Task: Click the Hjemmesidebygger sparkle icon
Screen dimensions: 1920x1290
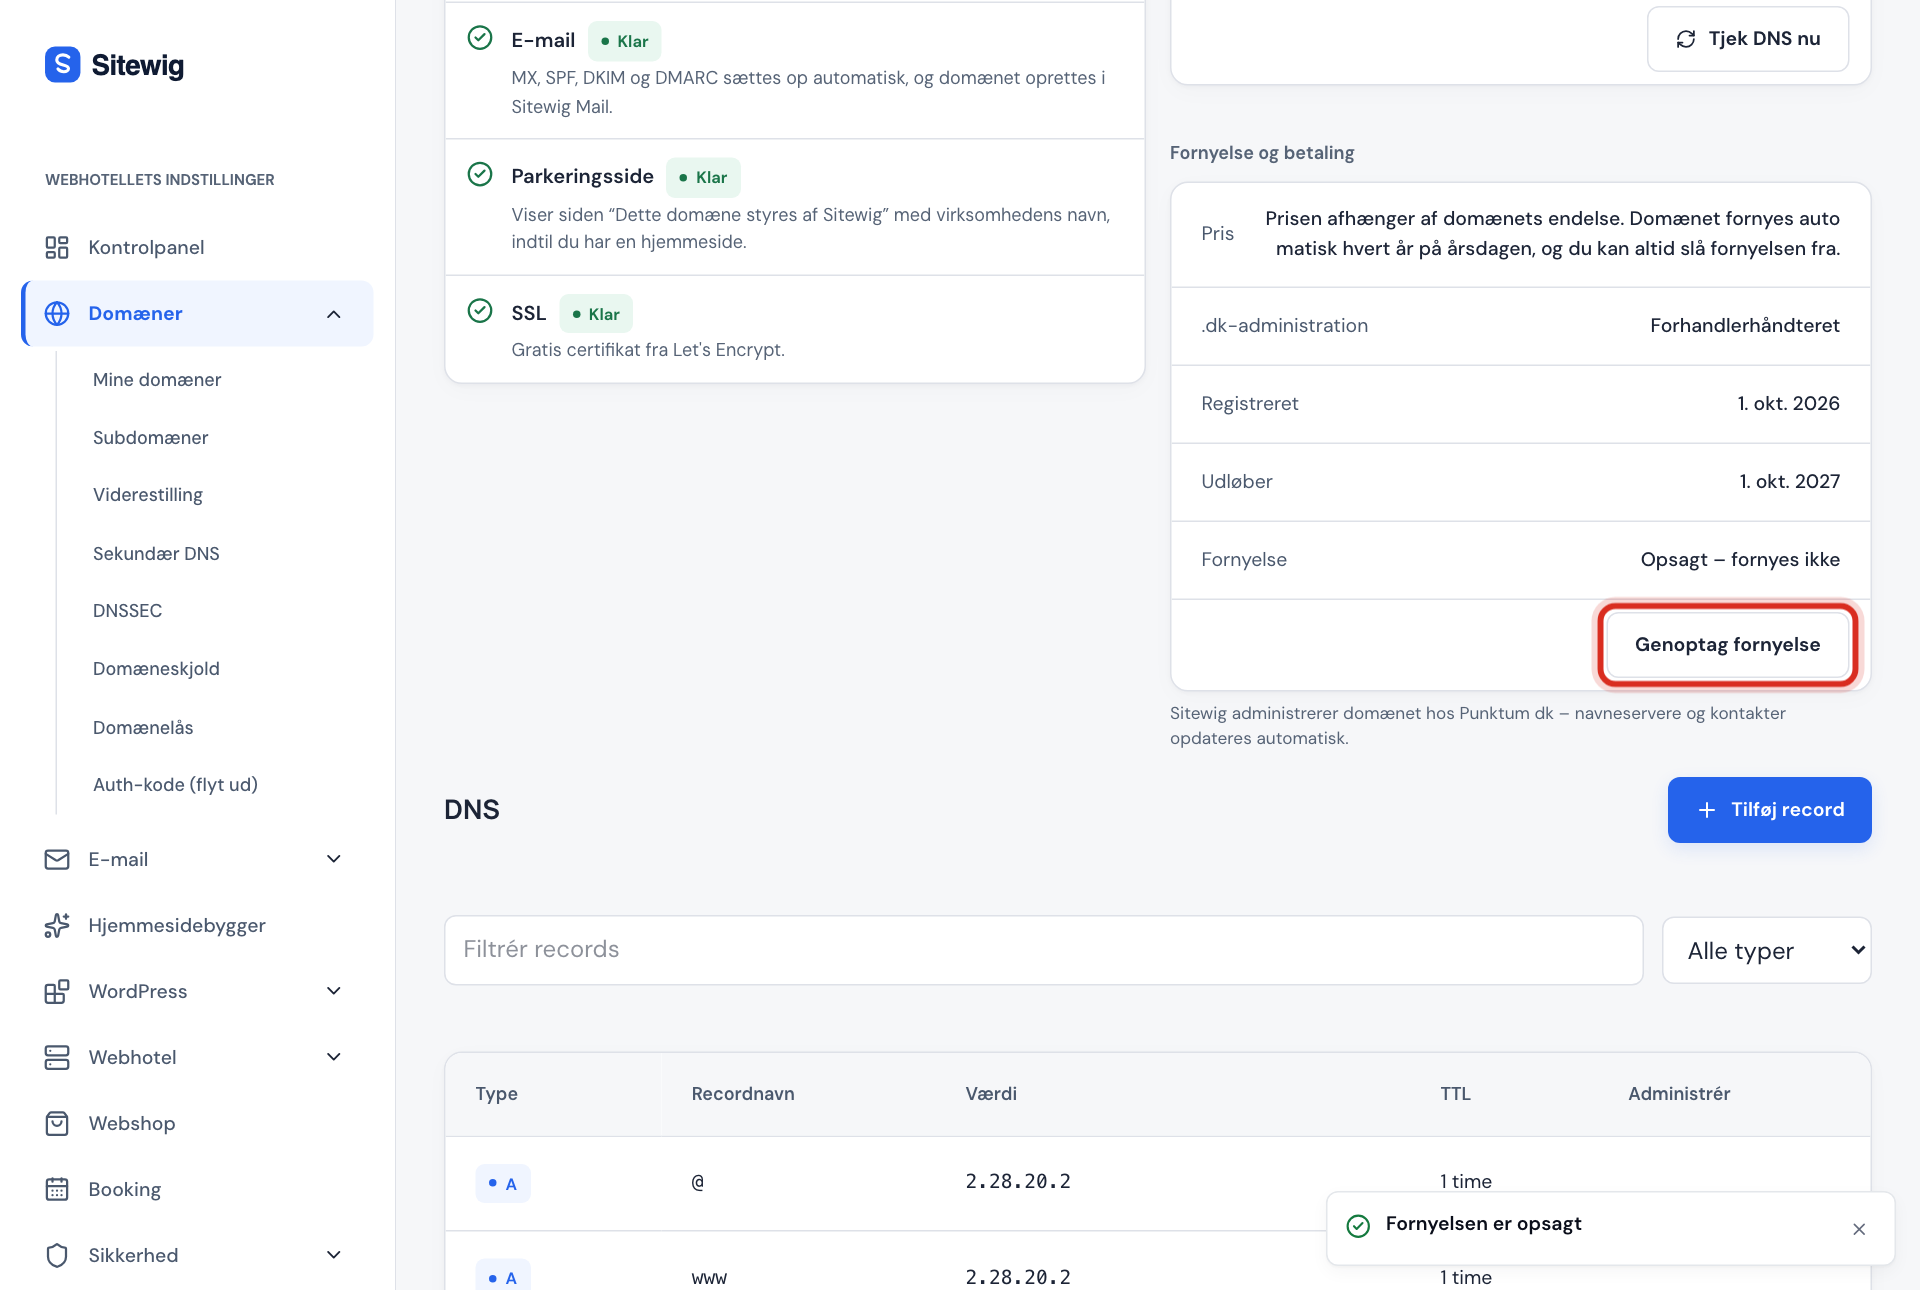Action: [x=57, y=926]
